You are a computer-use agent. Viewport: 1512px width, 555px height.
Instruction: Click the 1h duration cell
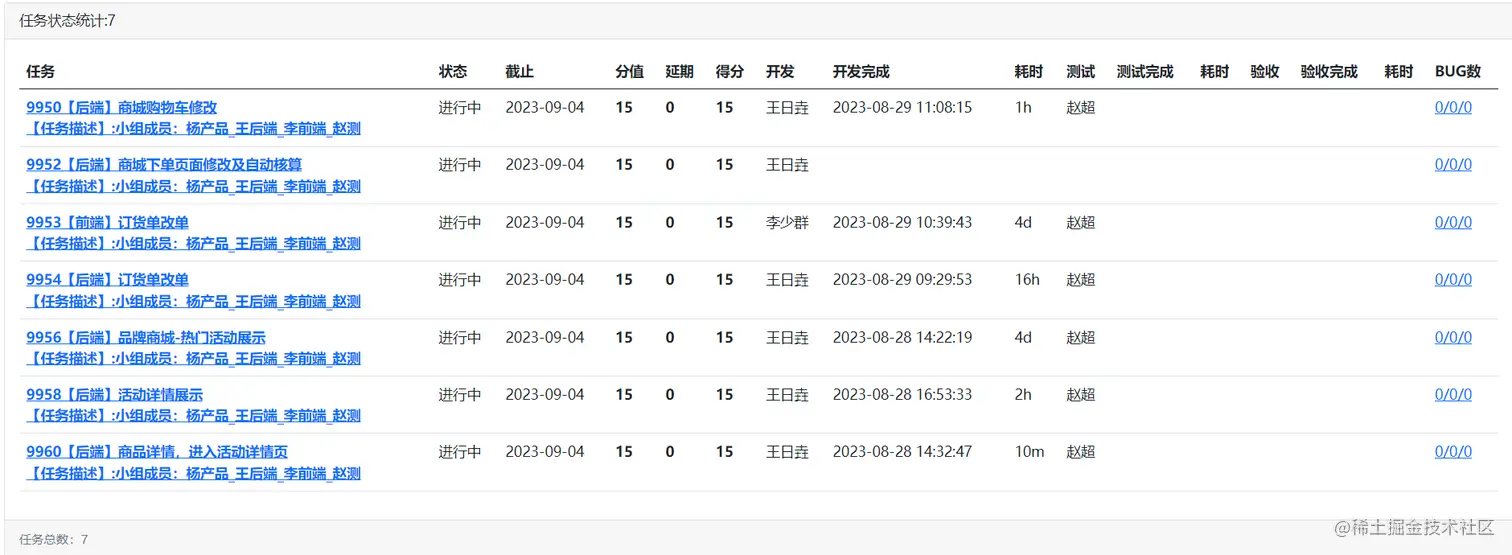click(x=1023, y=107)
